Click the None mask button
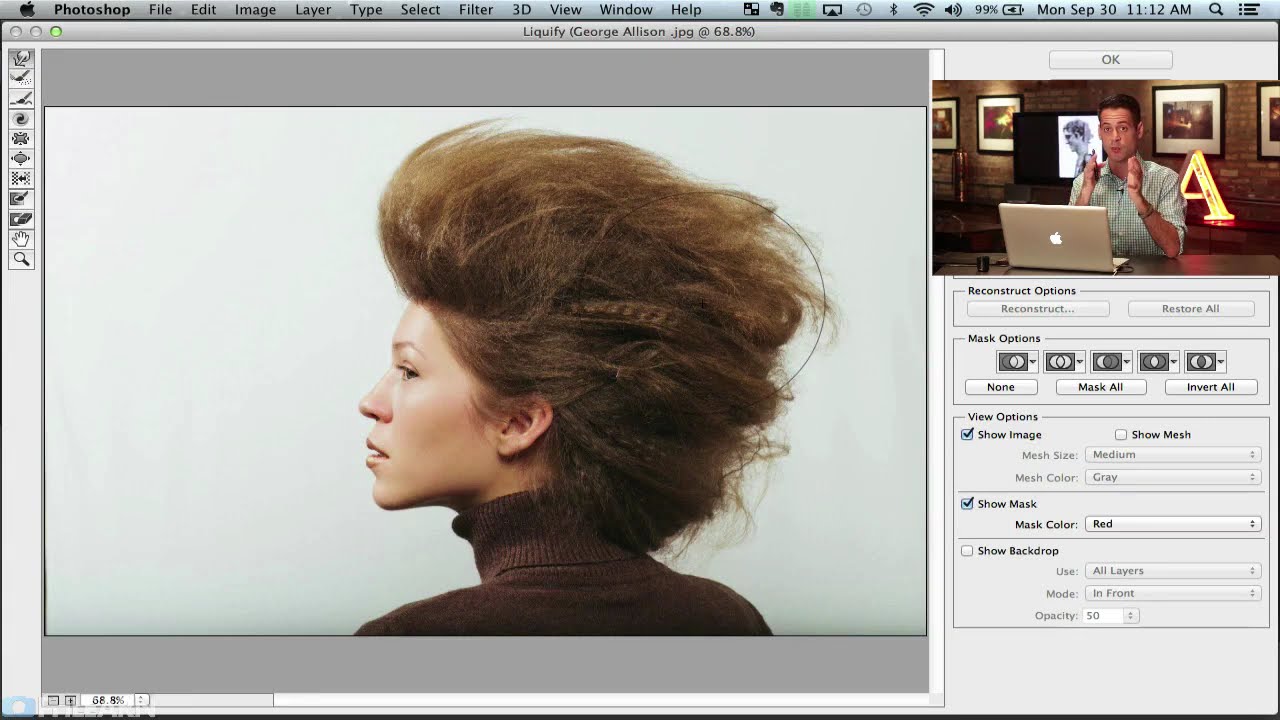Image resolution: width=1280 pixels, height=720 pixels. point(1000,387)
